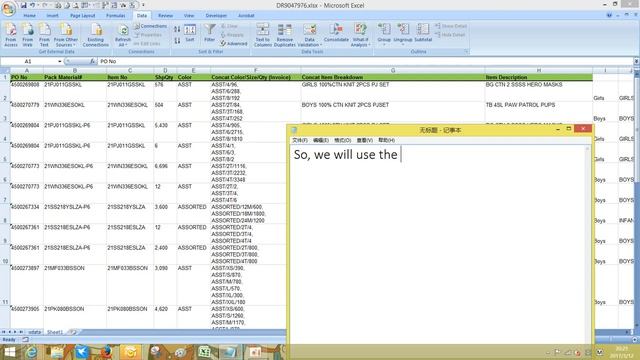The height and width of the screenshot is (360, 640).
Task: Open Windows Start button
Action: click(x=9, y=352)
